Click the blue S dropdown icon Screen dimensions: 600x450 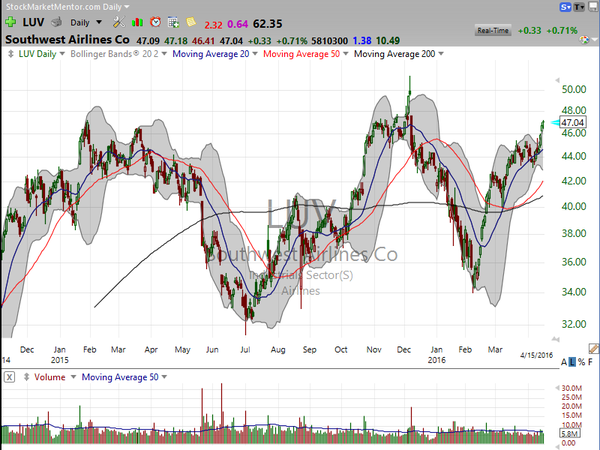(x=565, y=7)
